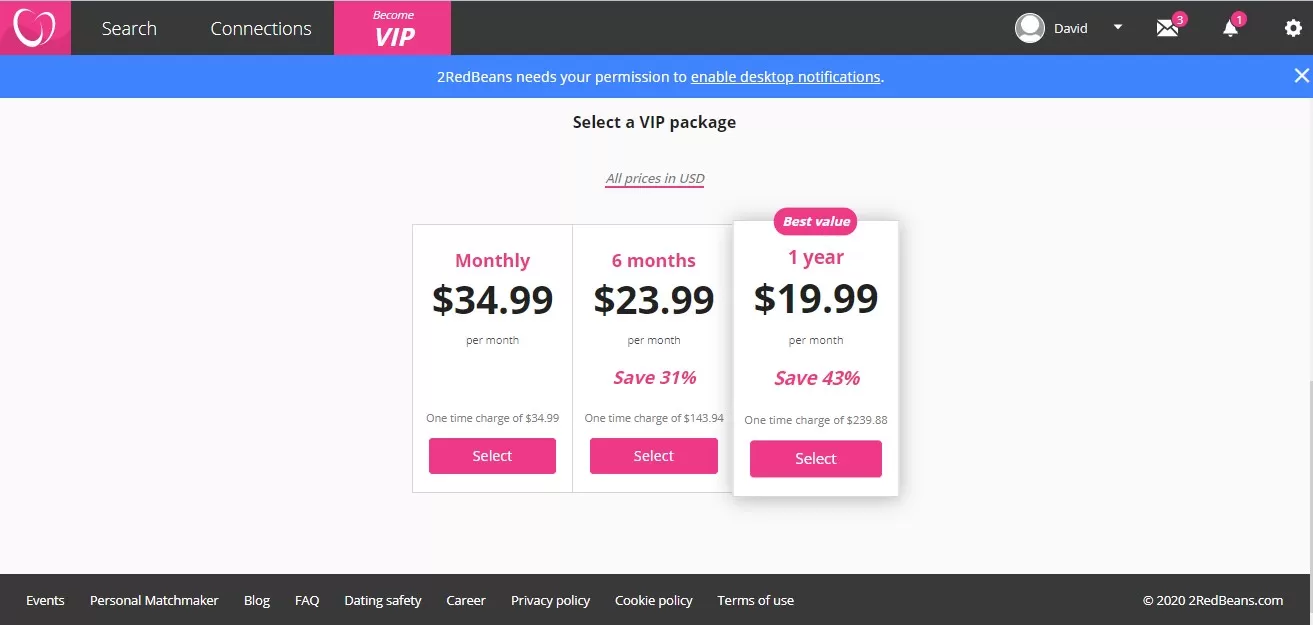Go to the Search tab
This screenshot has width=1313, height=625.
tap(129, 28)
